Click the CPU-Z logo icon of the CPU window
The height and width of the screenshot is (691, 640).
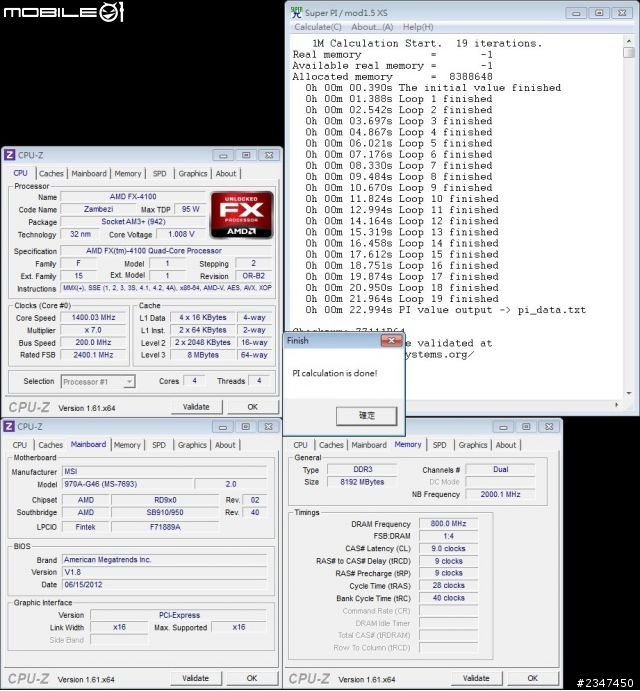point(10,155)
